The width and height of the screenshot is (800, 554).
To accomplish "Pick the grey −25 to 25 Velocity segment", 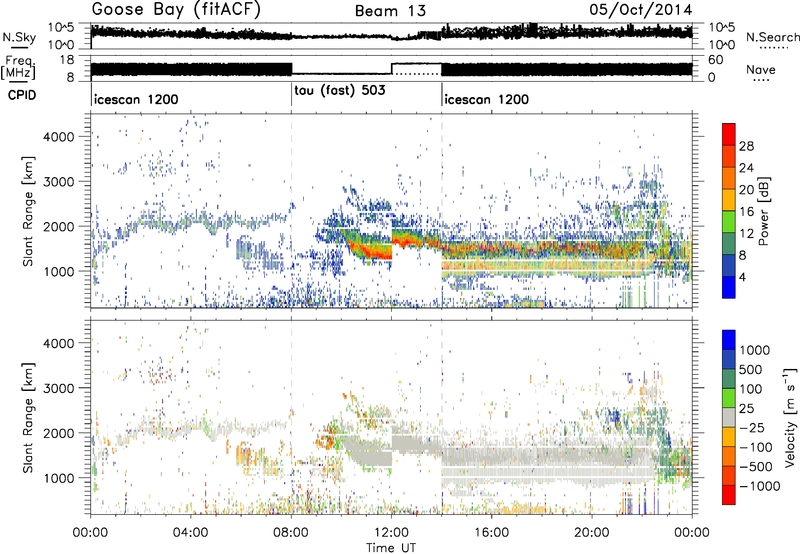I will [729, 417].
